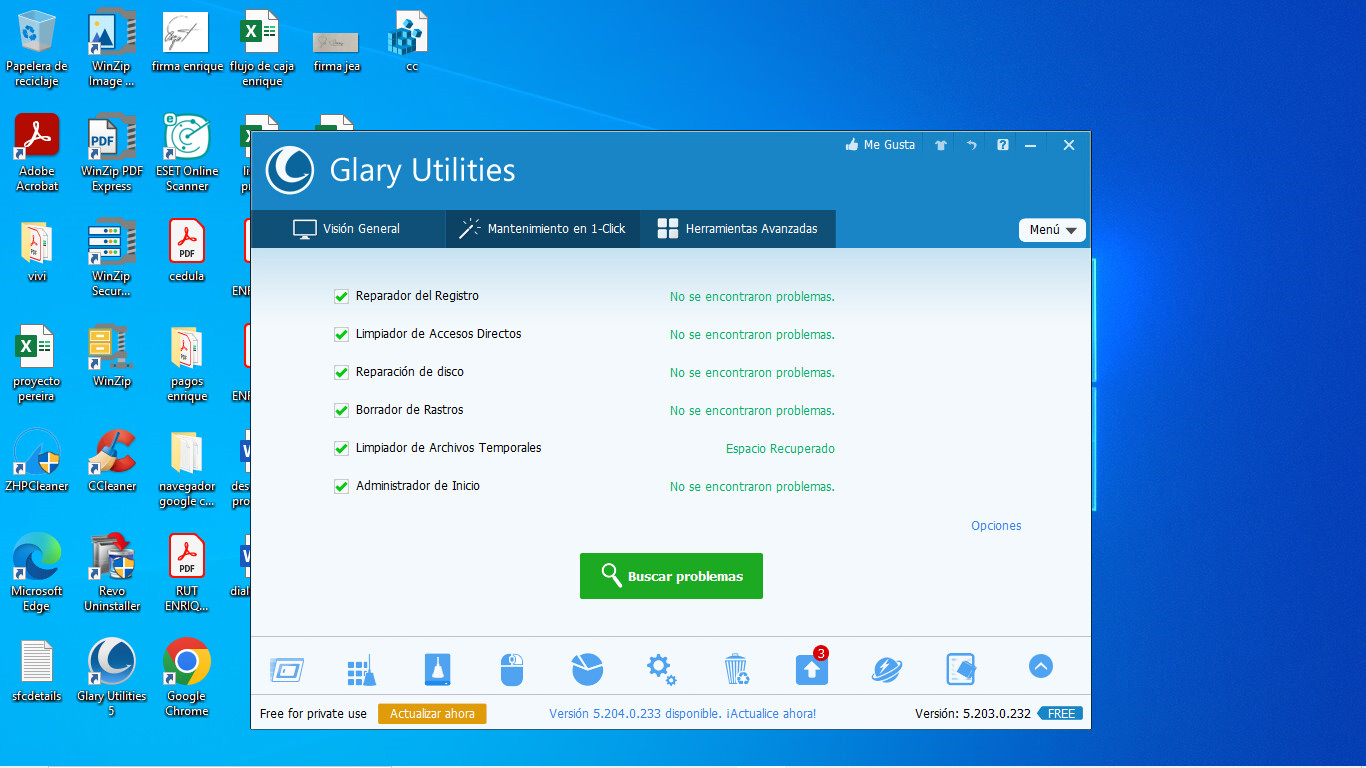
Task: Expand the bottom toolbar with up-chevron button
Action: point(1040,666)
